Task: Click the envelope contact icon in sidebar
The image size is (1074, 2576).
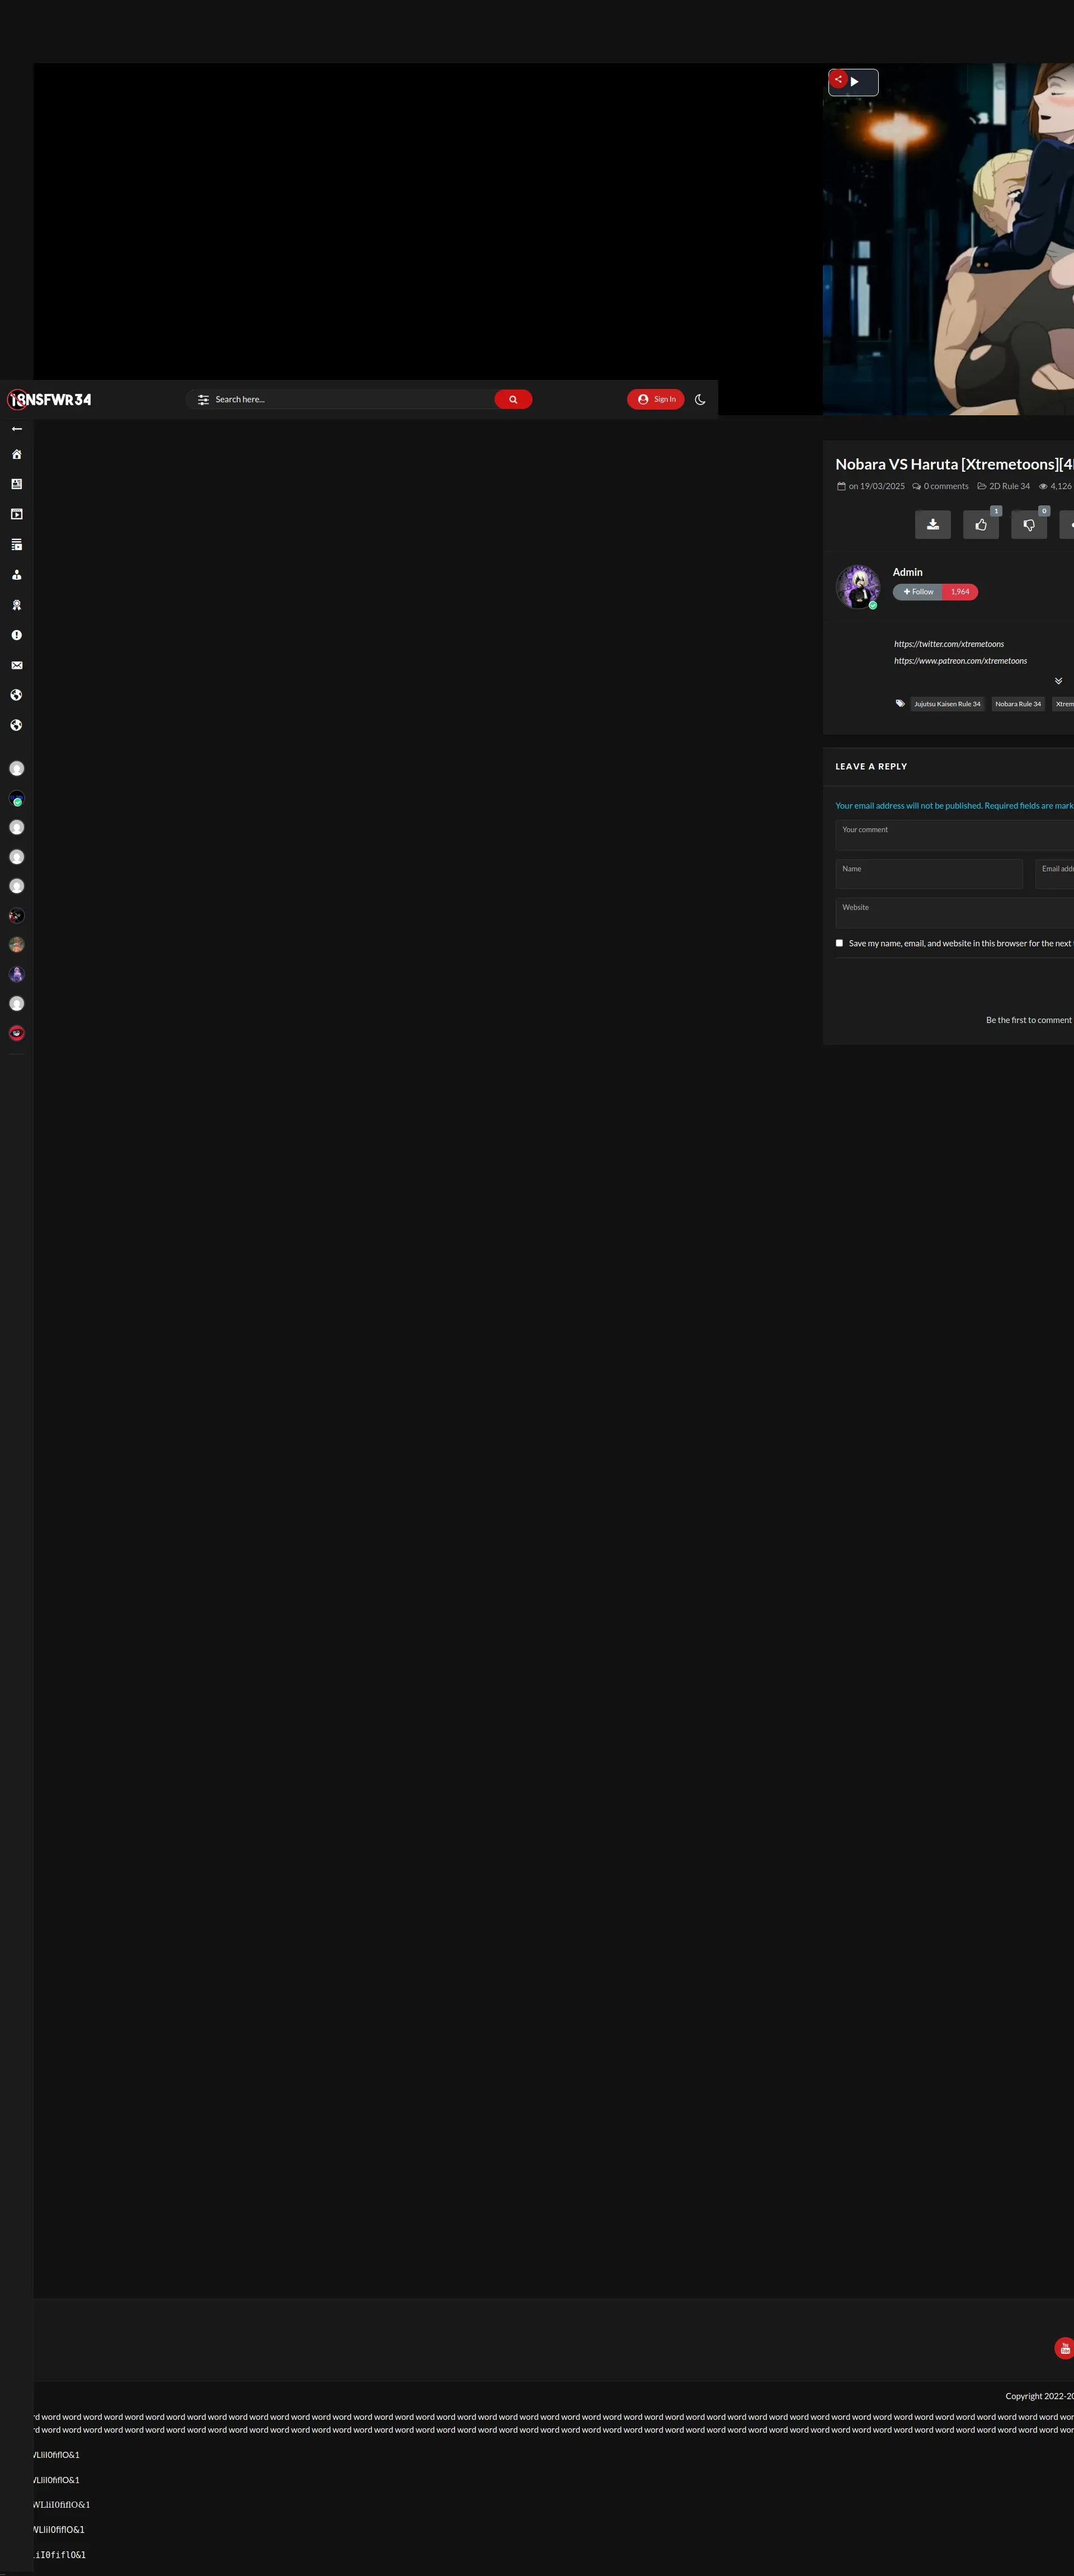Action: pyautogui.click(x=16, y=665)
